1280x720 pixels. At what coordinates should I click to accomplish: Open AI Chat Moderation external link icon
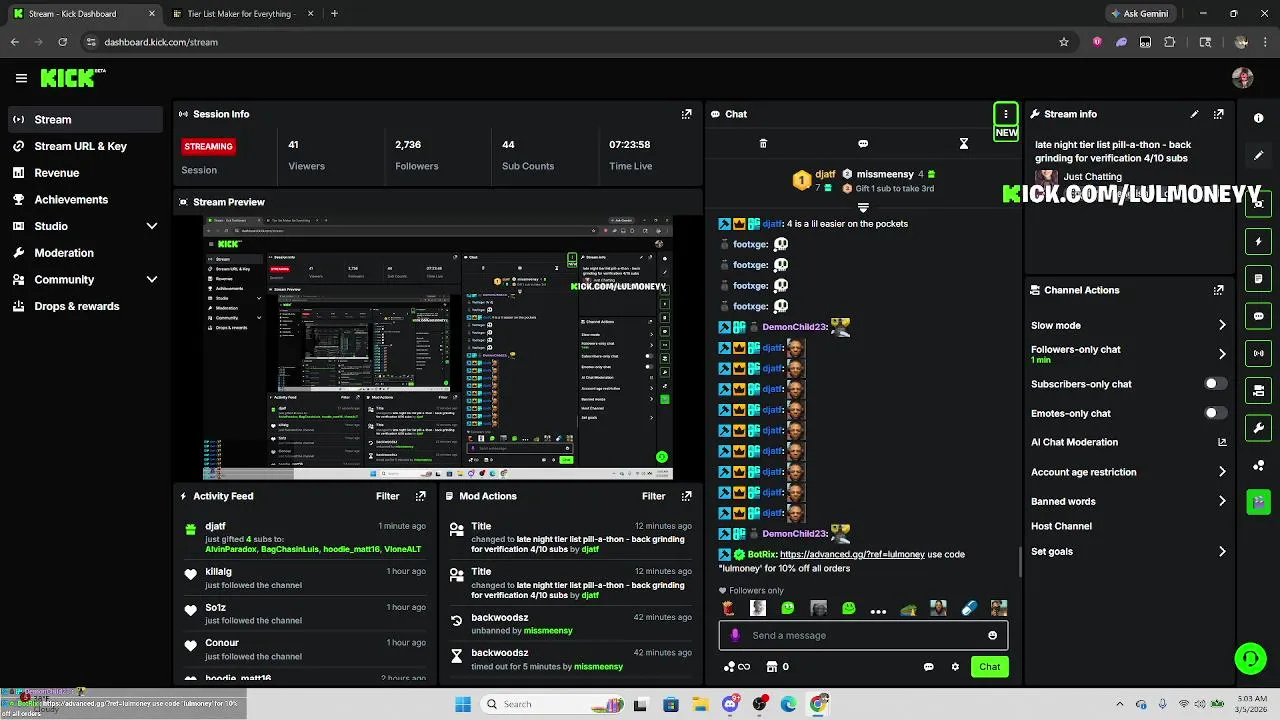point(1222,442)
